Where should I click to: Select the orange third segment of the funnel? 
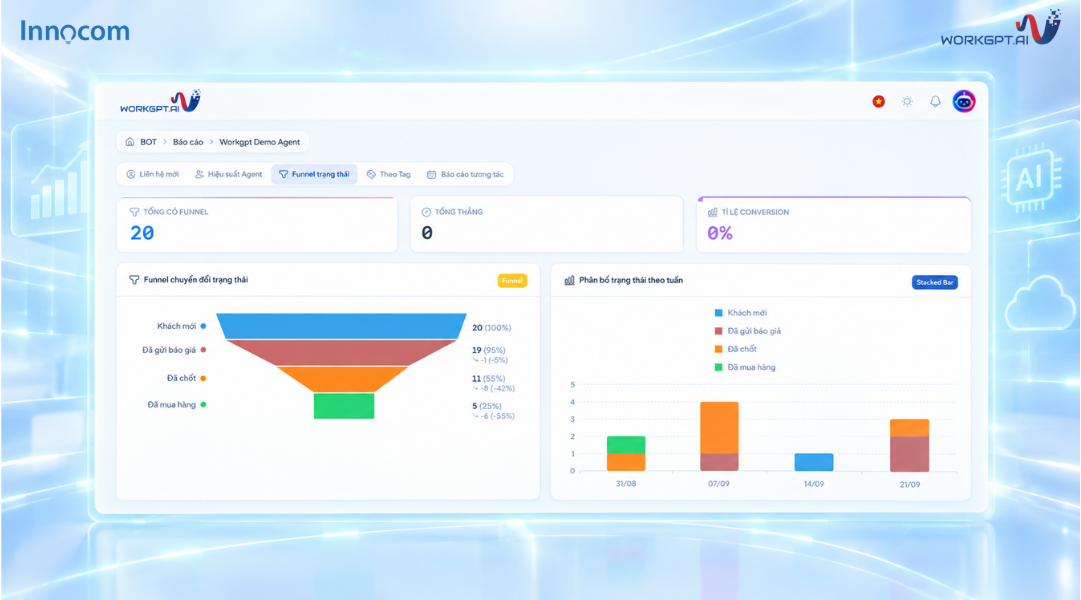click(343, 379)
